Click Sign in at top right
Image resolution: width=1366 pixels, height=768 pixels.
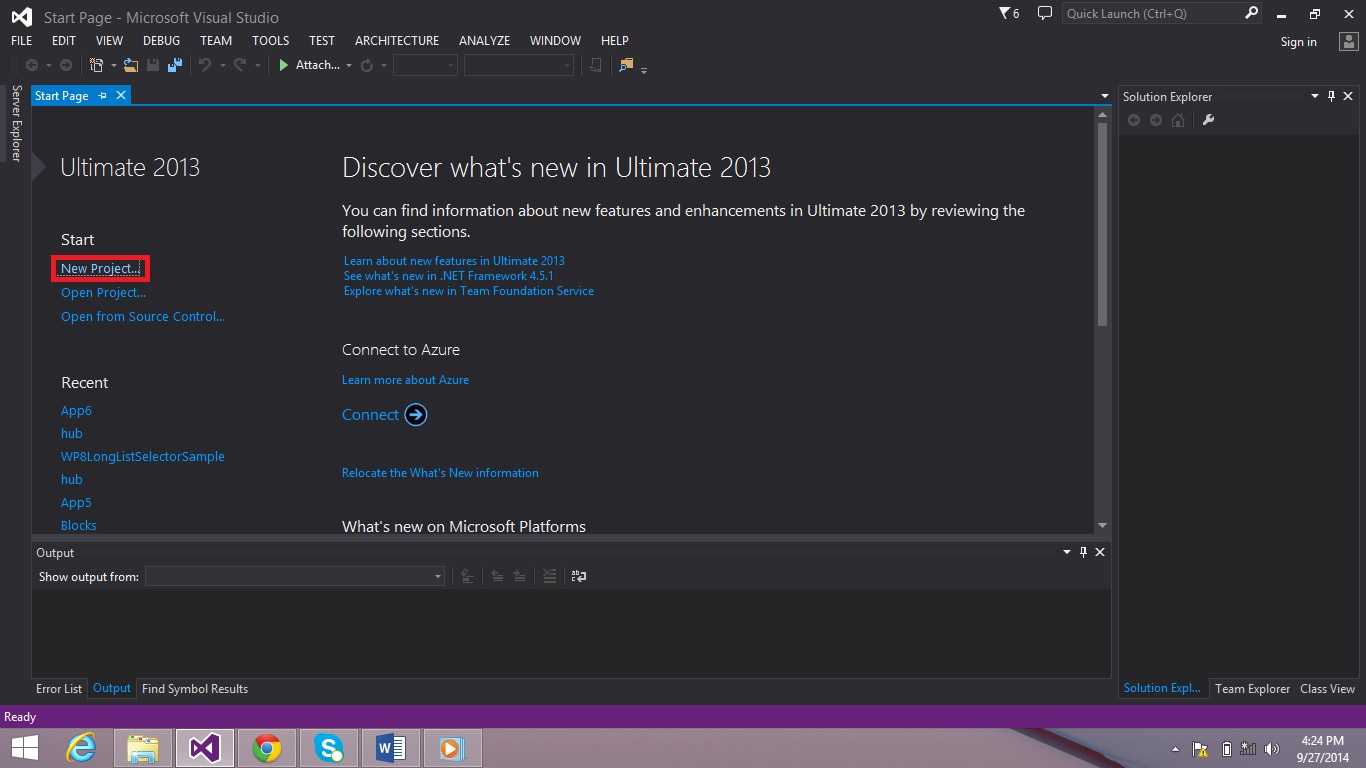point(1298,42)
